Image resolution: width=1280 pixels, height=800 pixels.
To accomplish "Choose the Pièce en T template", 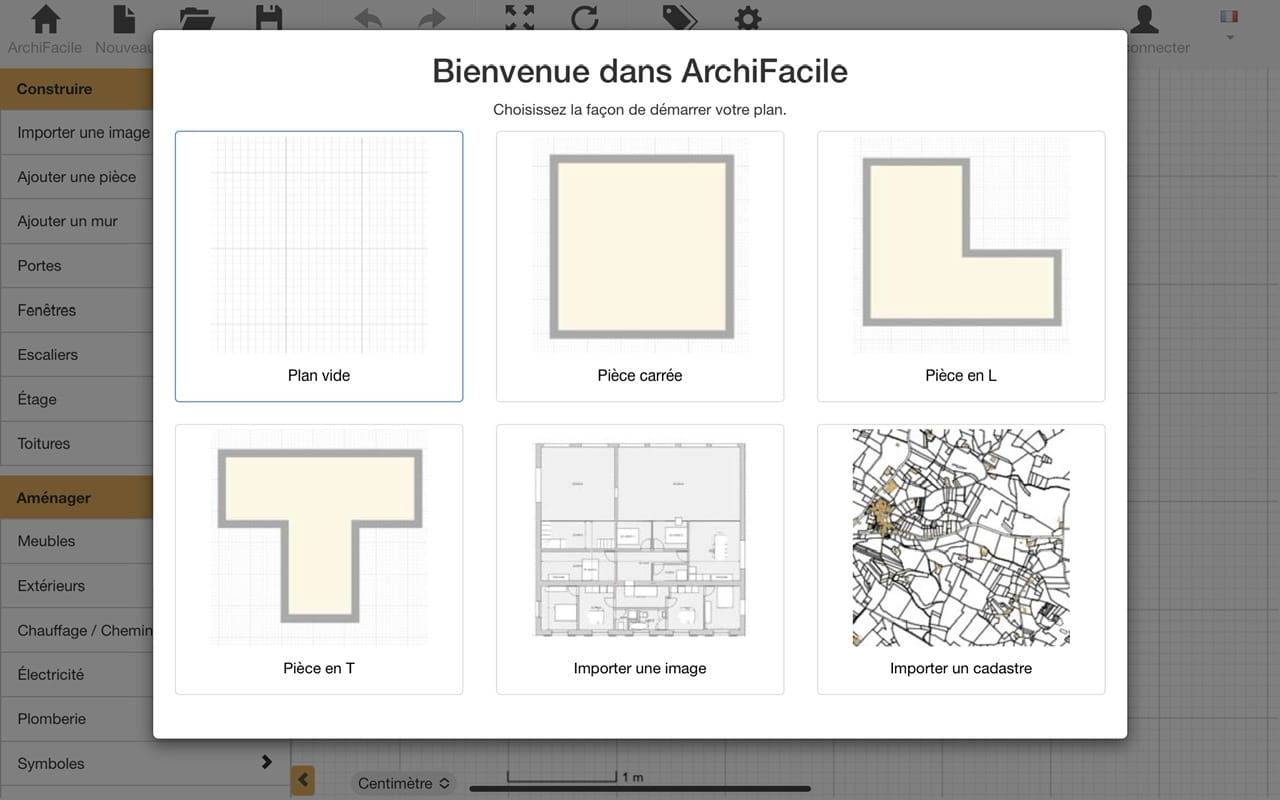I will click(x=319, y=559).
